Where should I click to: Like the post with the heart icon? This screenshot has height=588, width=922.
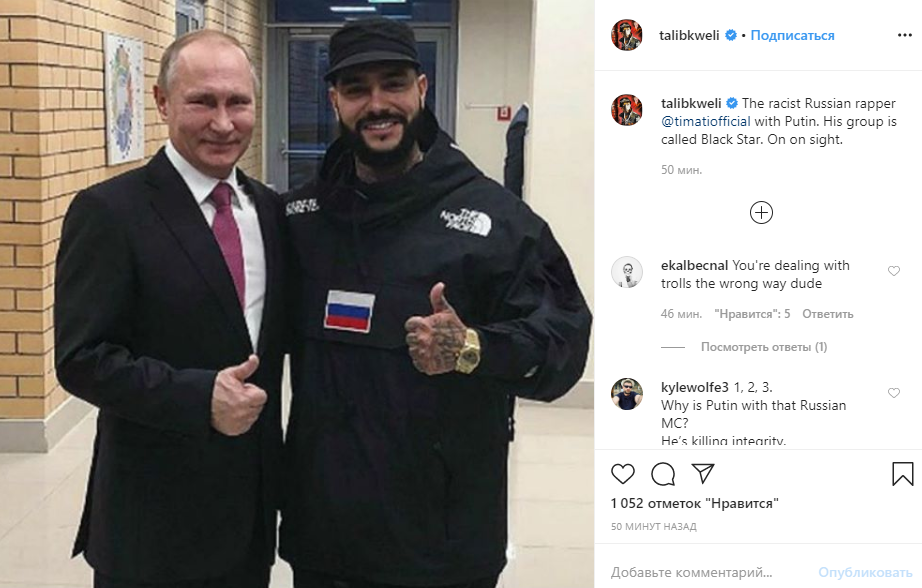(x=623, y=474)
